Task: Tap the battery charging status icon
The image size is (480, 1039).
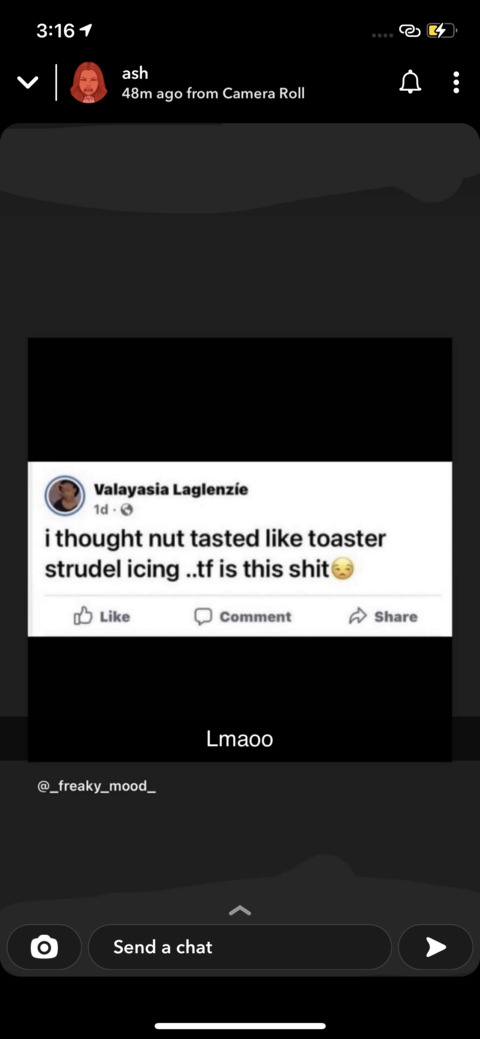Action: 442,30
